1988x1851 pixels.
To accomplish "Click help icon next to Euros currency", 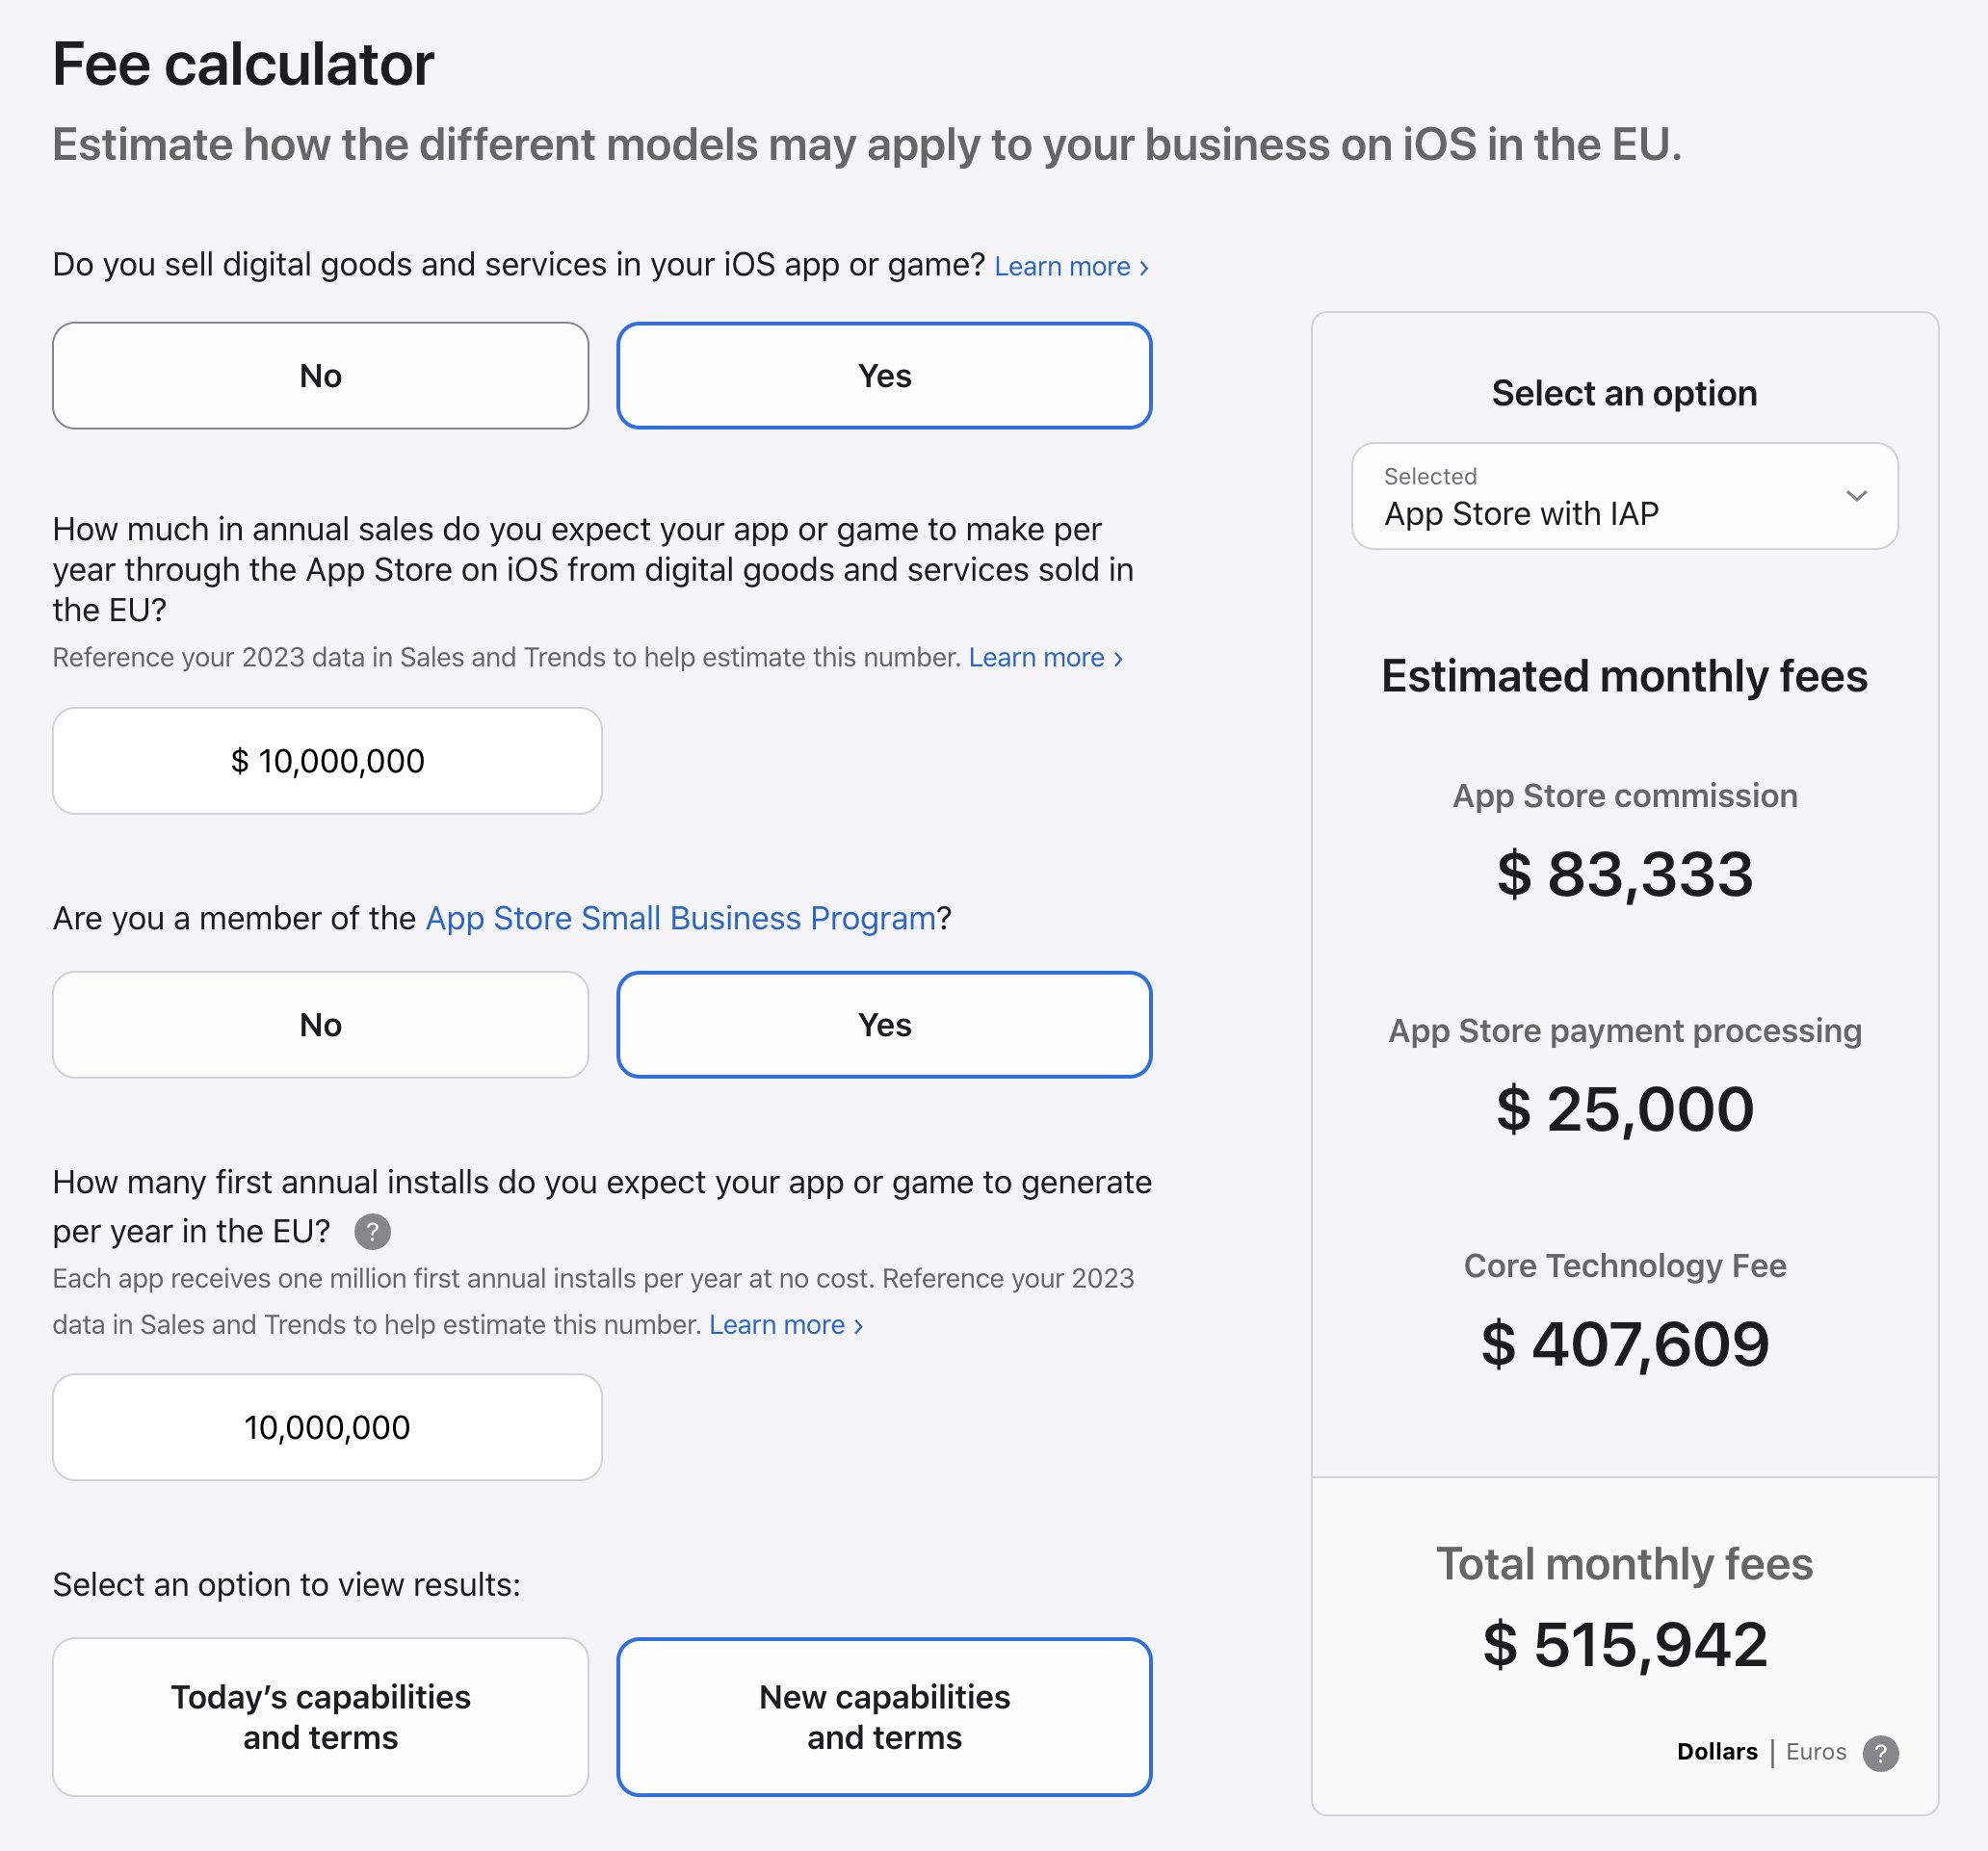I will tap(1880, 1753).
